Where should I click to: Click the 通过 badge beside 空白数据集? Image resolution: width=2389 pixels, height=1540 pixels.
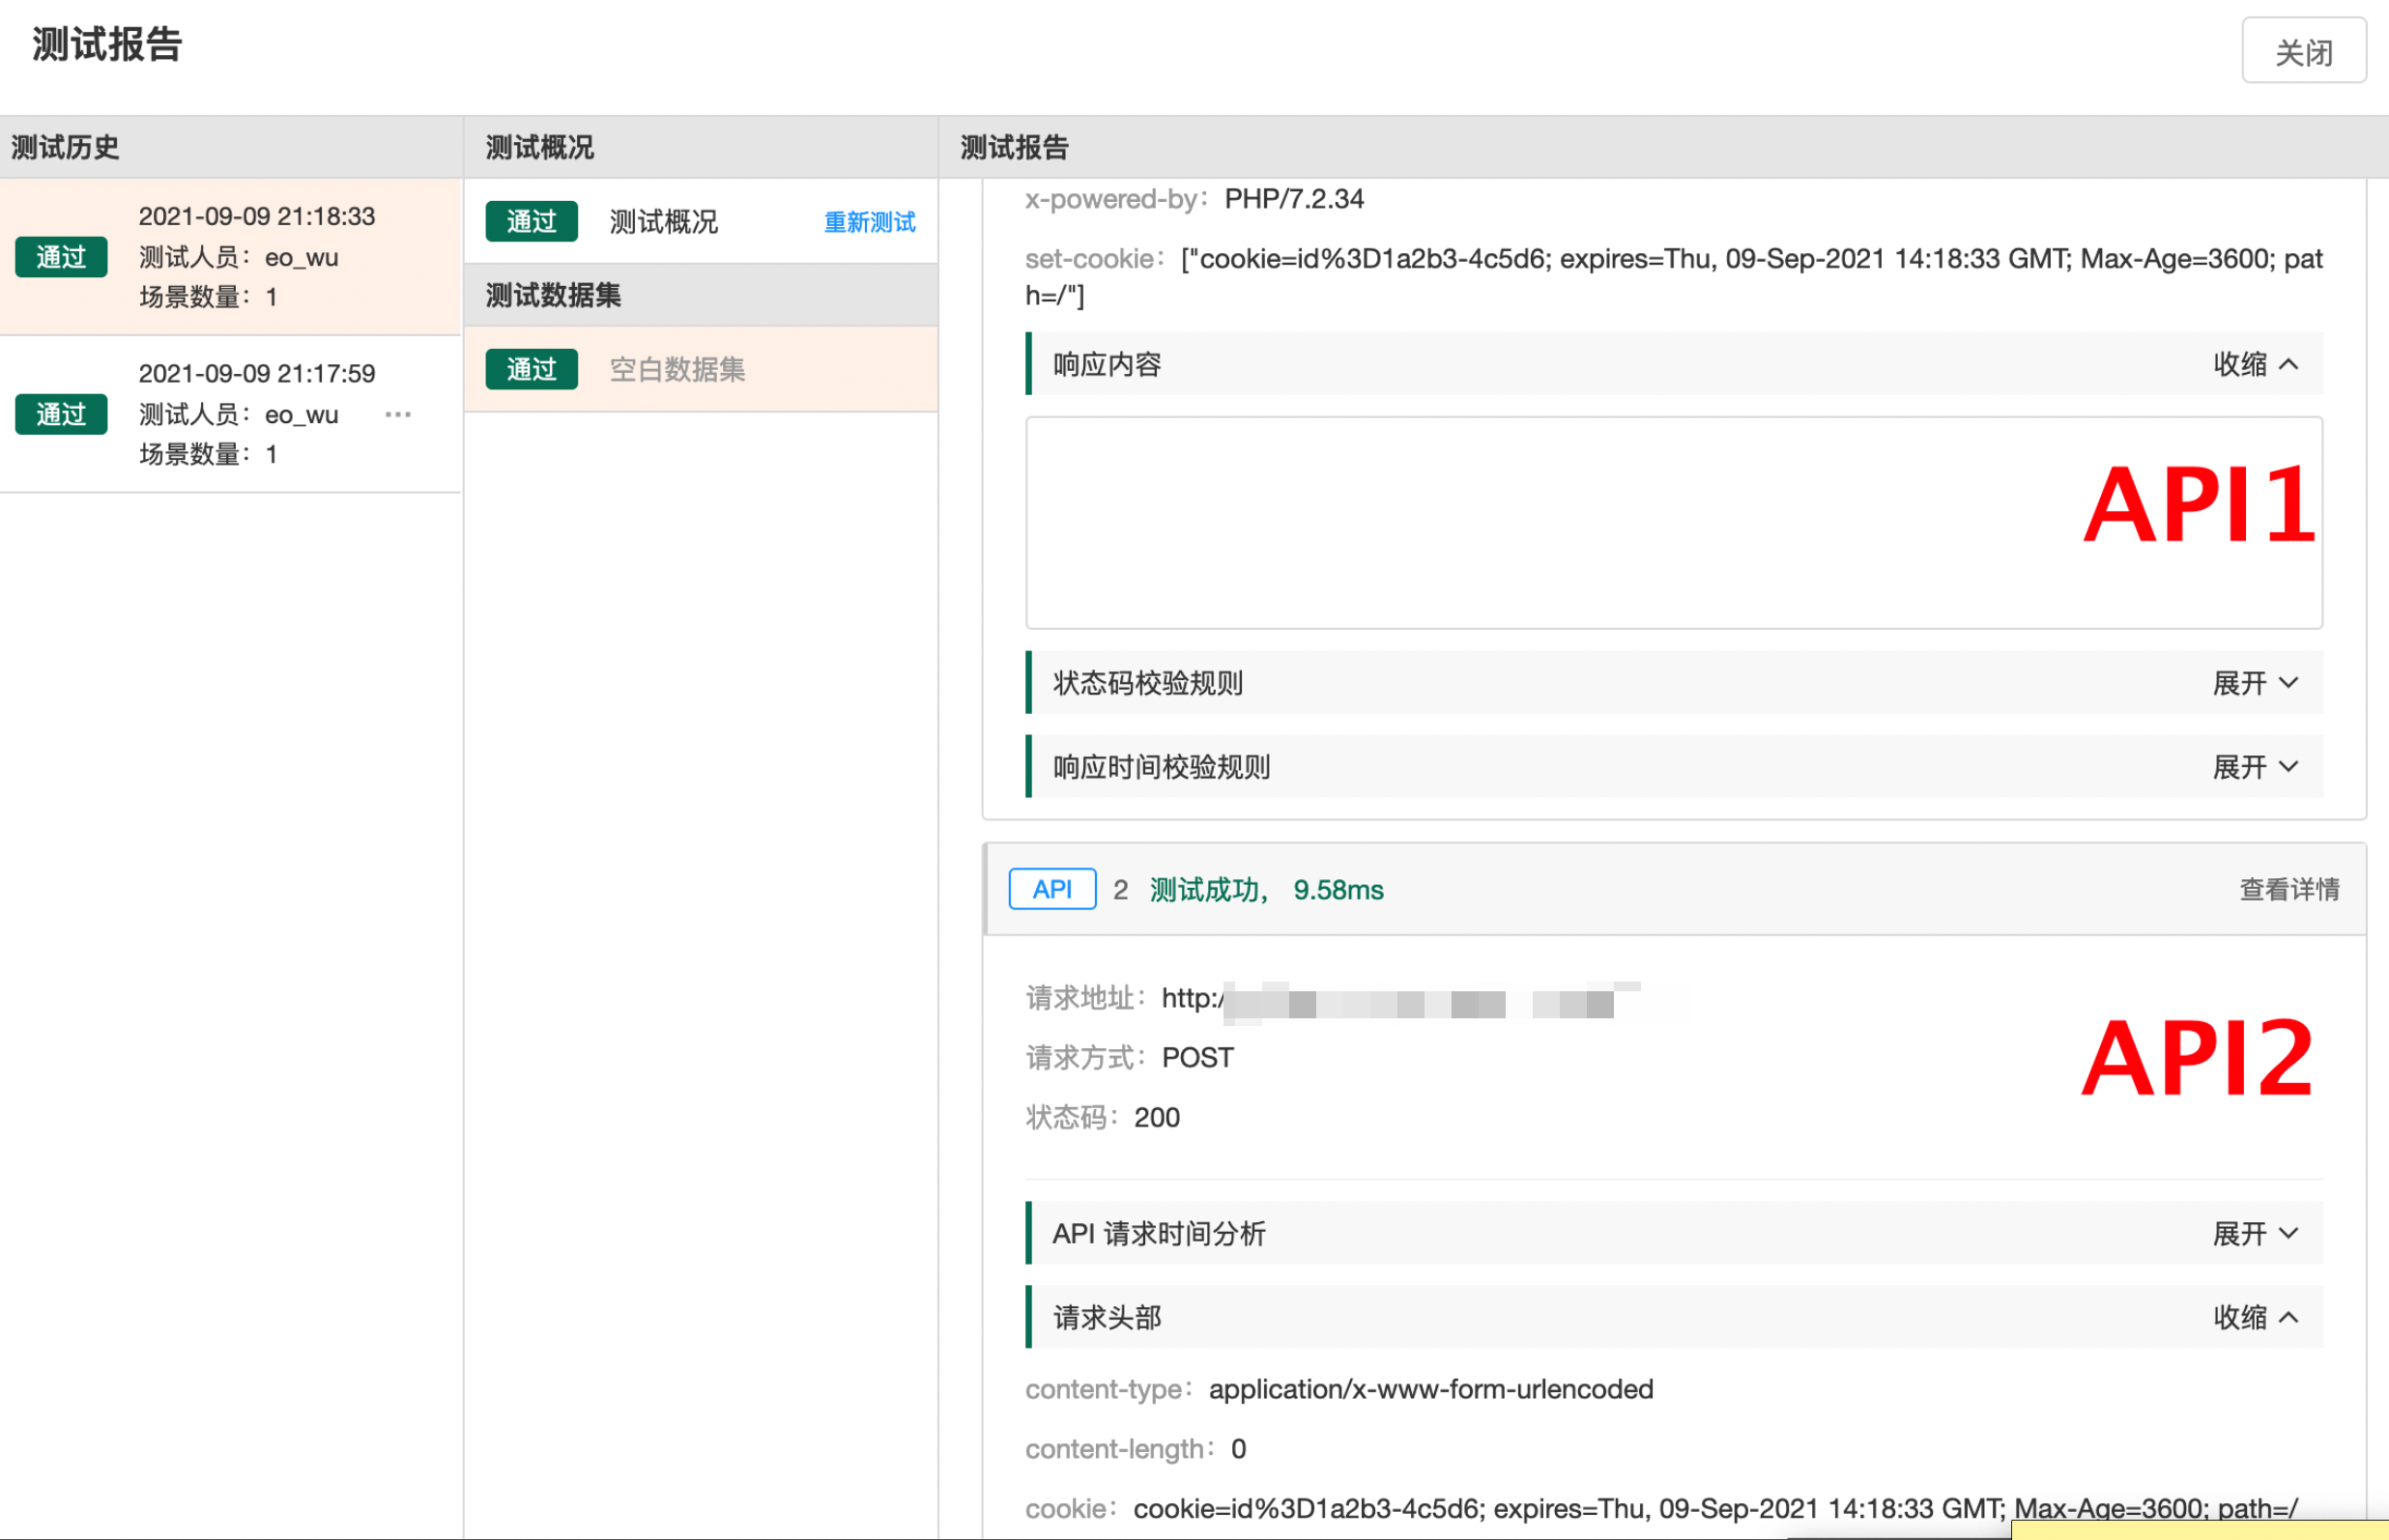point(531,369)
